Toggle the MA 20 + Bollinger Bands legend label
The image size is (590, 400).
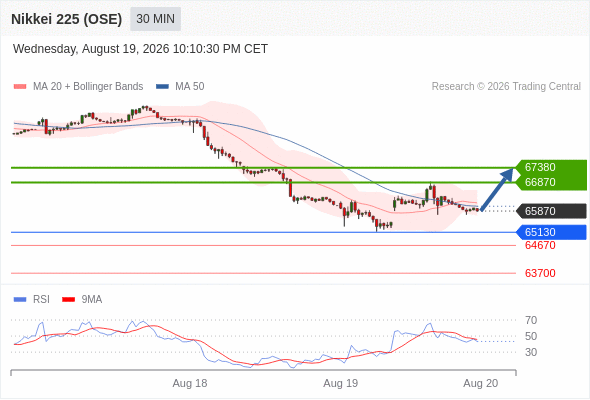pos(88,87)
